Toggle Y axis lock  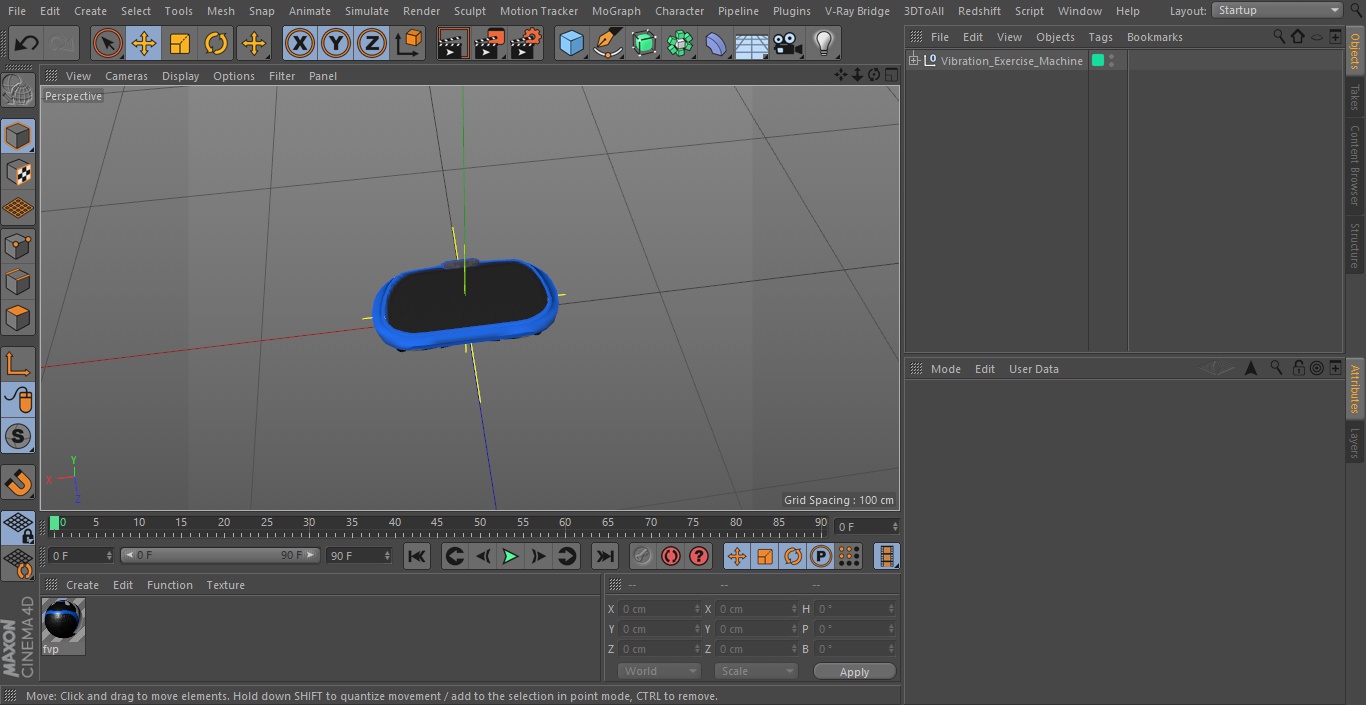click(335, 43)
